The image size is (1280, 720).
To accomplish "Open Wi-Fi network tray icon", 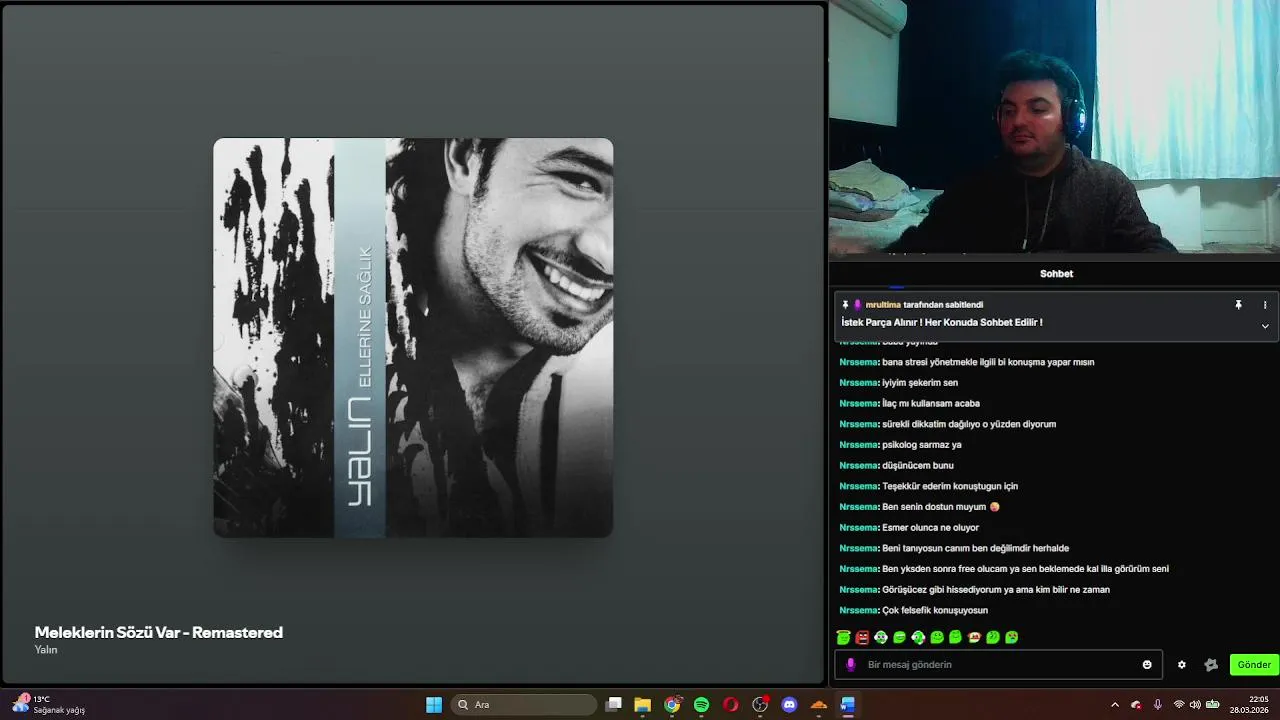I will [1179, 705].
